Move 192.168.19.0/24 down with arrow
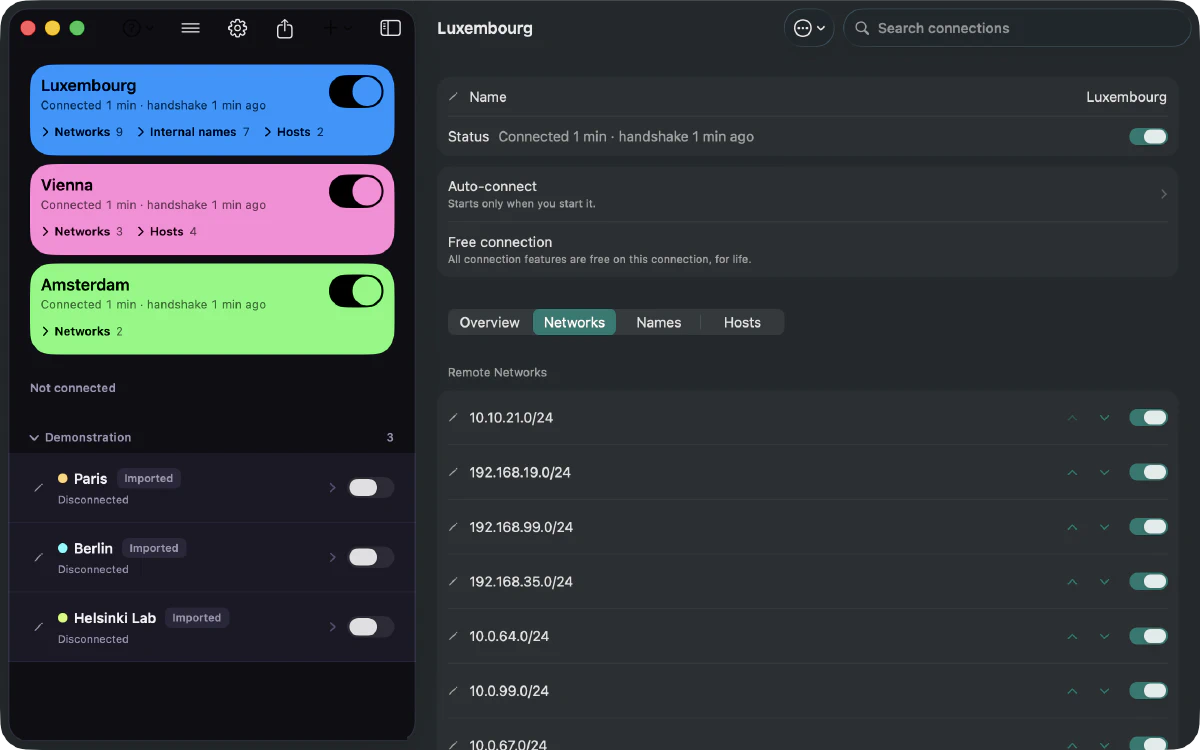 1104,472
